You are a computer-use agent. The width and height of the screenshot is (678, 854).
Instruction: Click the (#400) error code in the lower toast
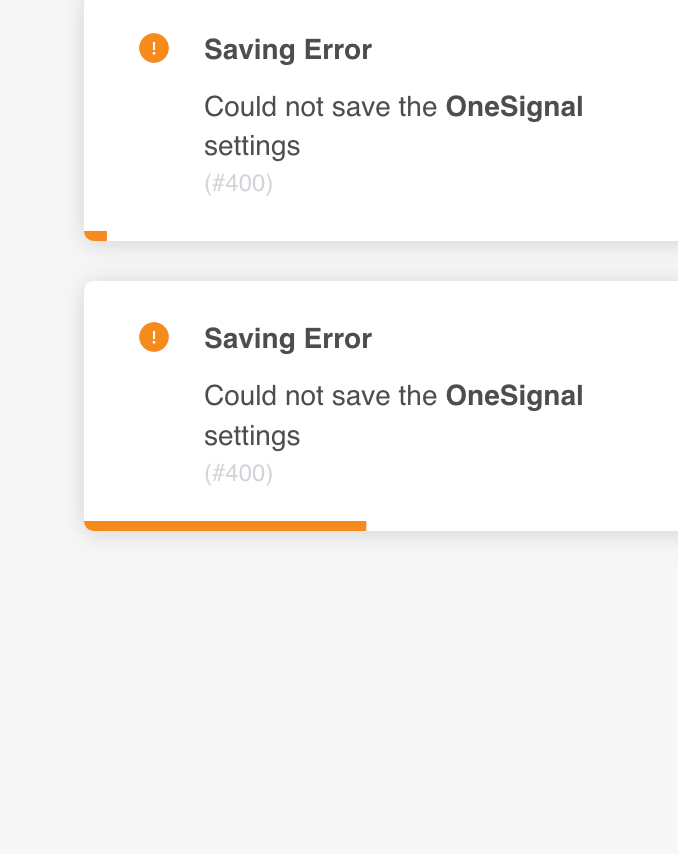click(239, 473)
